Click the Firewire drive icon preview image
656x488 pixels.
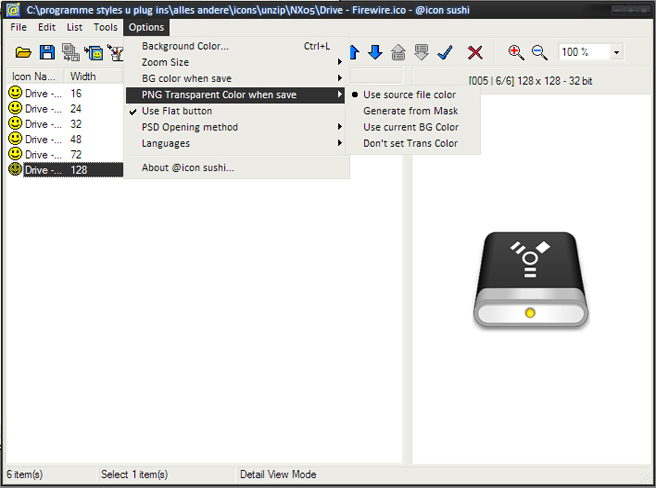coord(530,280)
